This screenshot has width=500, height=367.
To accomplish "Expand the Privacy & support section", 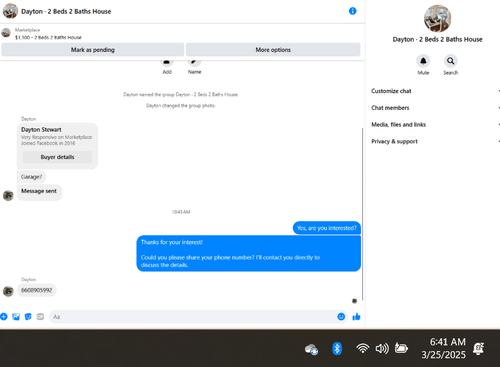I will tap(435, 141).
